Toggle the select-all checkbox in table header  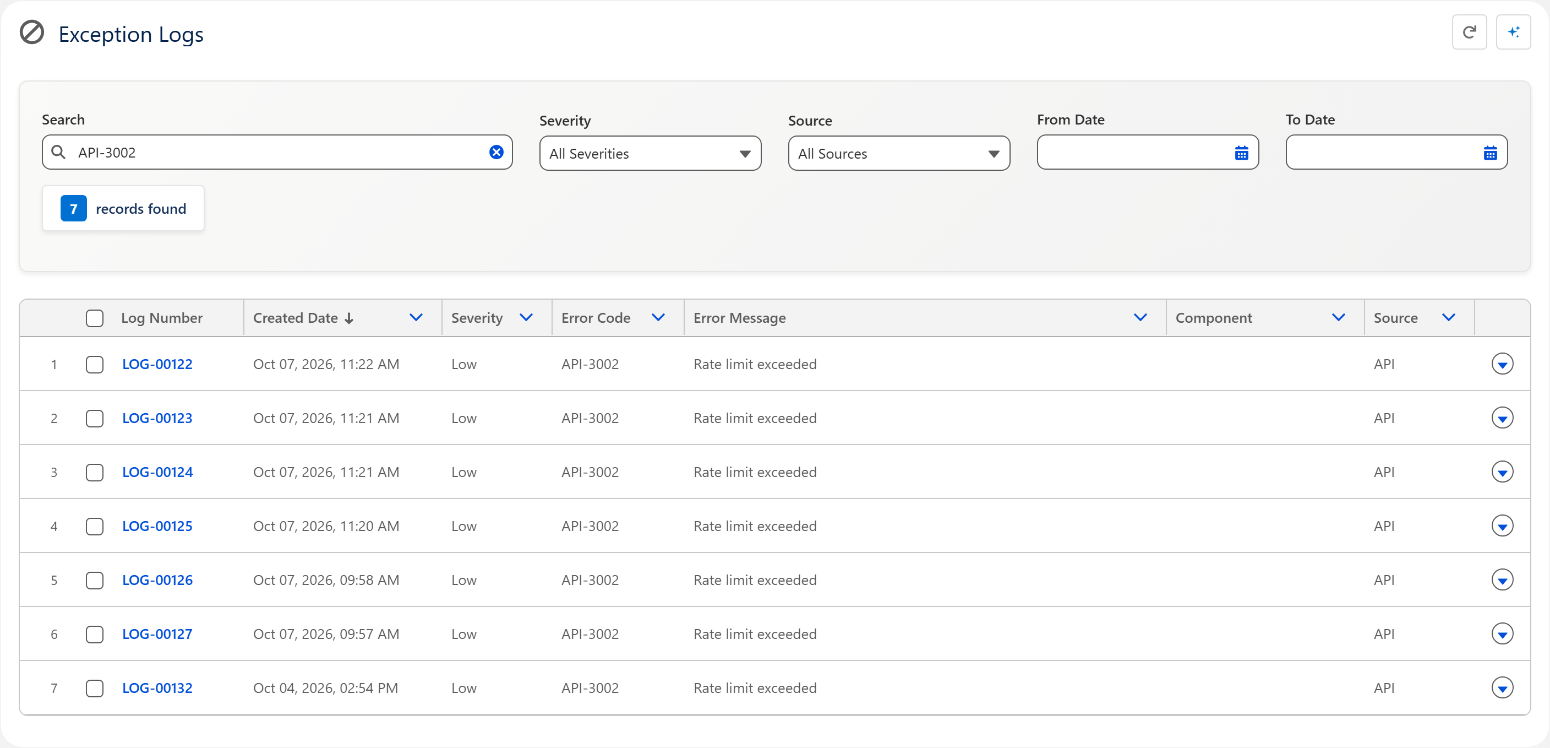click(94, 318)
